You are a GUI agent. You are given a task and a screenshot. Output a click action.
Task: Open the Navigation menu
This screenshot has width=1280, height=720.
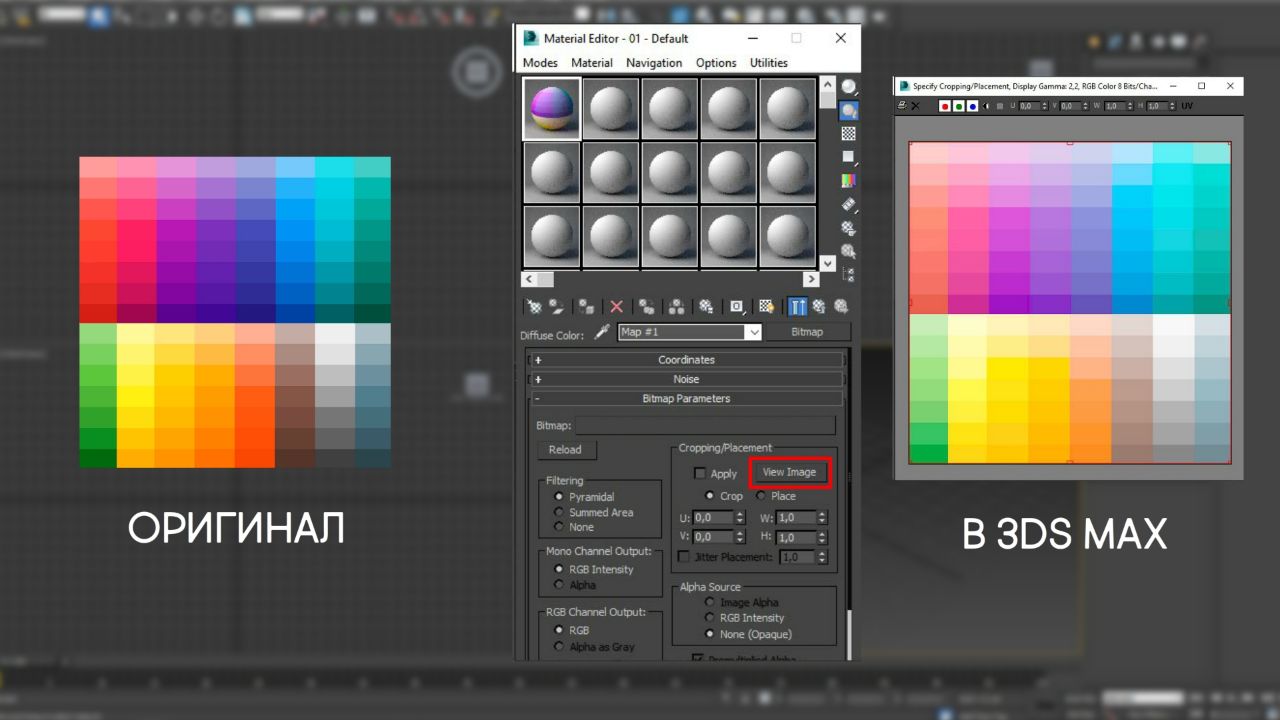tap(654, 62)
